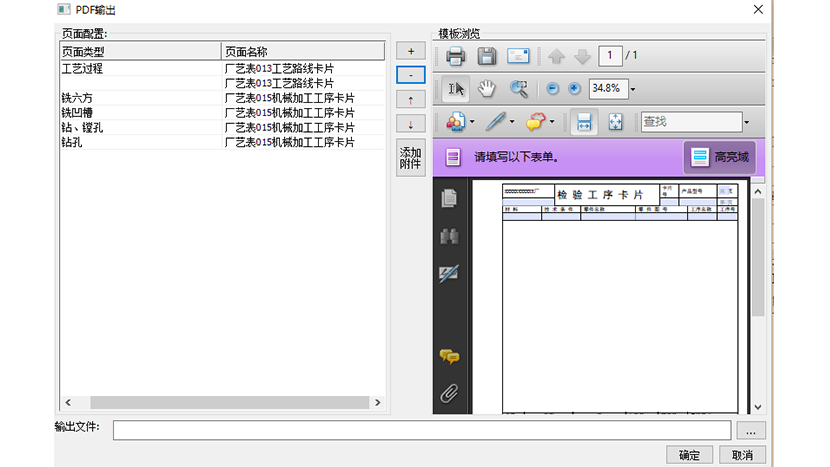Click the 页面名称 column header
Screen dimensions: 830x467
tap(302, 51)
